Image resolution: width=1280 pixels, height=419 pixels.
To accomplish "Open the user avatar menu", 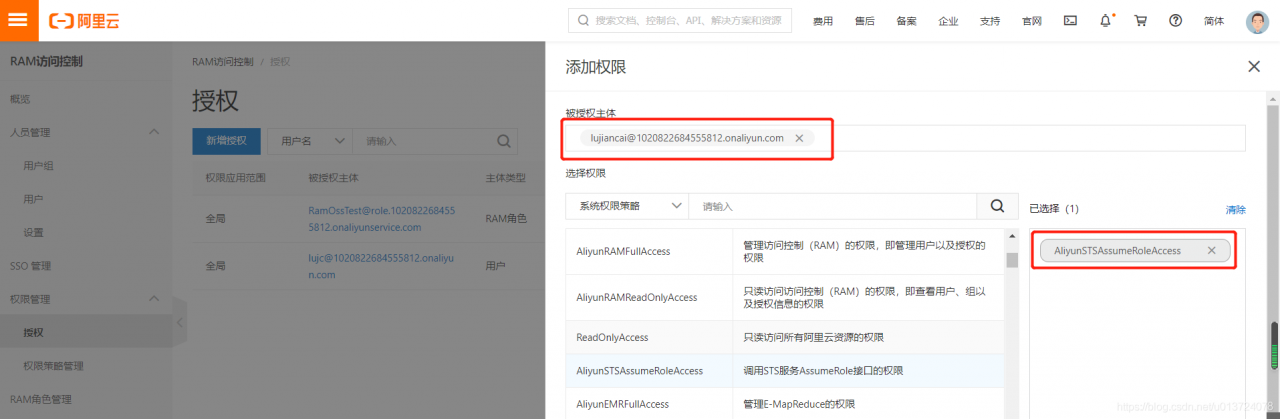I will pyautogui.click(x=1258, y=21).
